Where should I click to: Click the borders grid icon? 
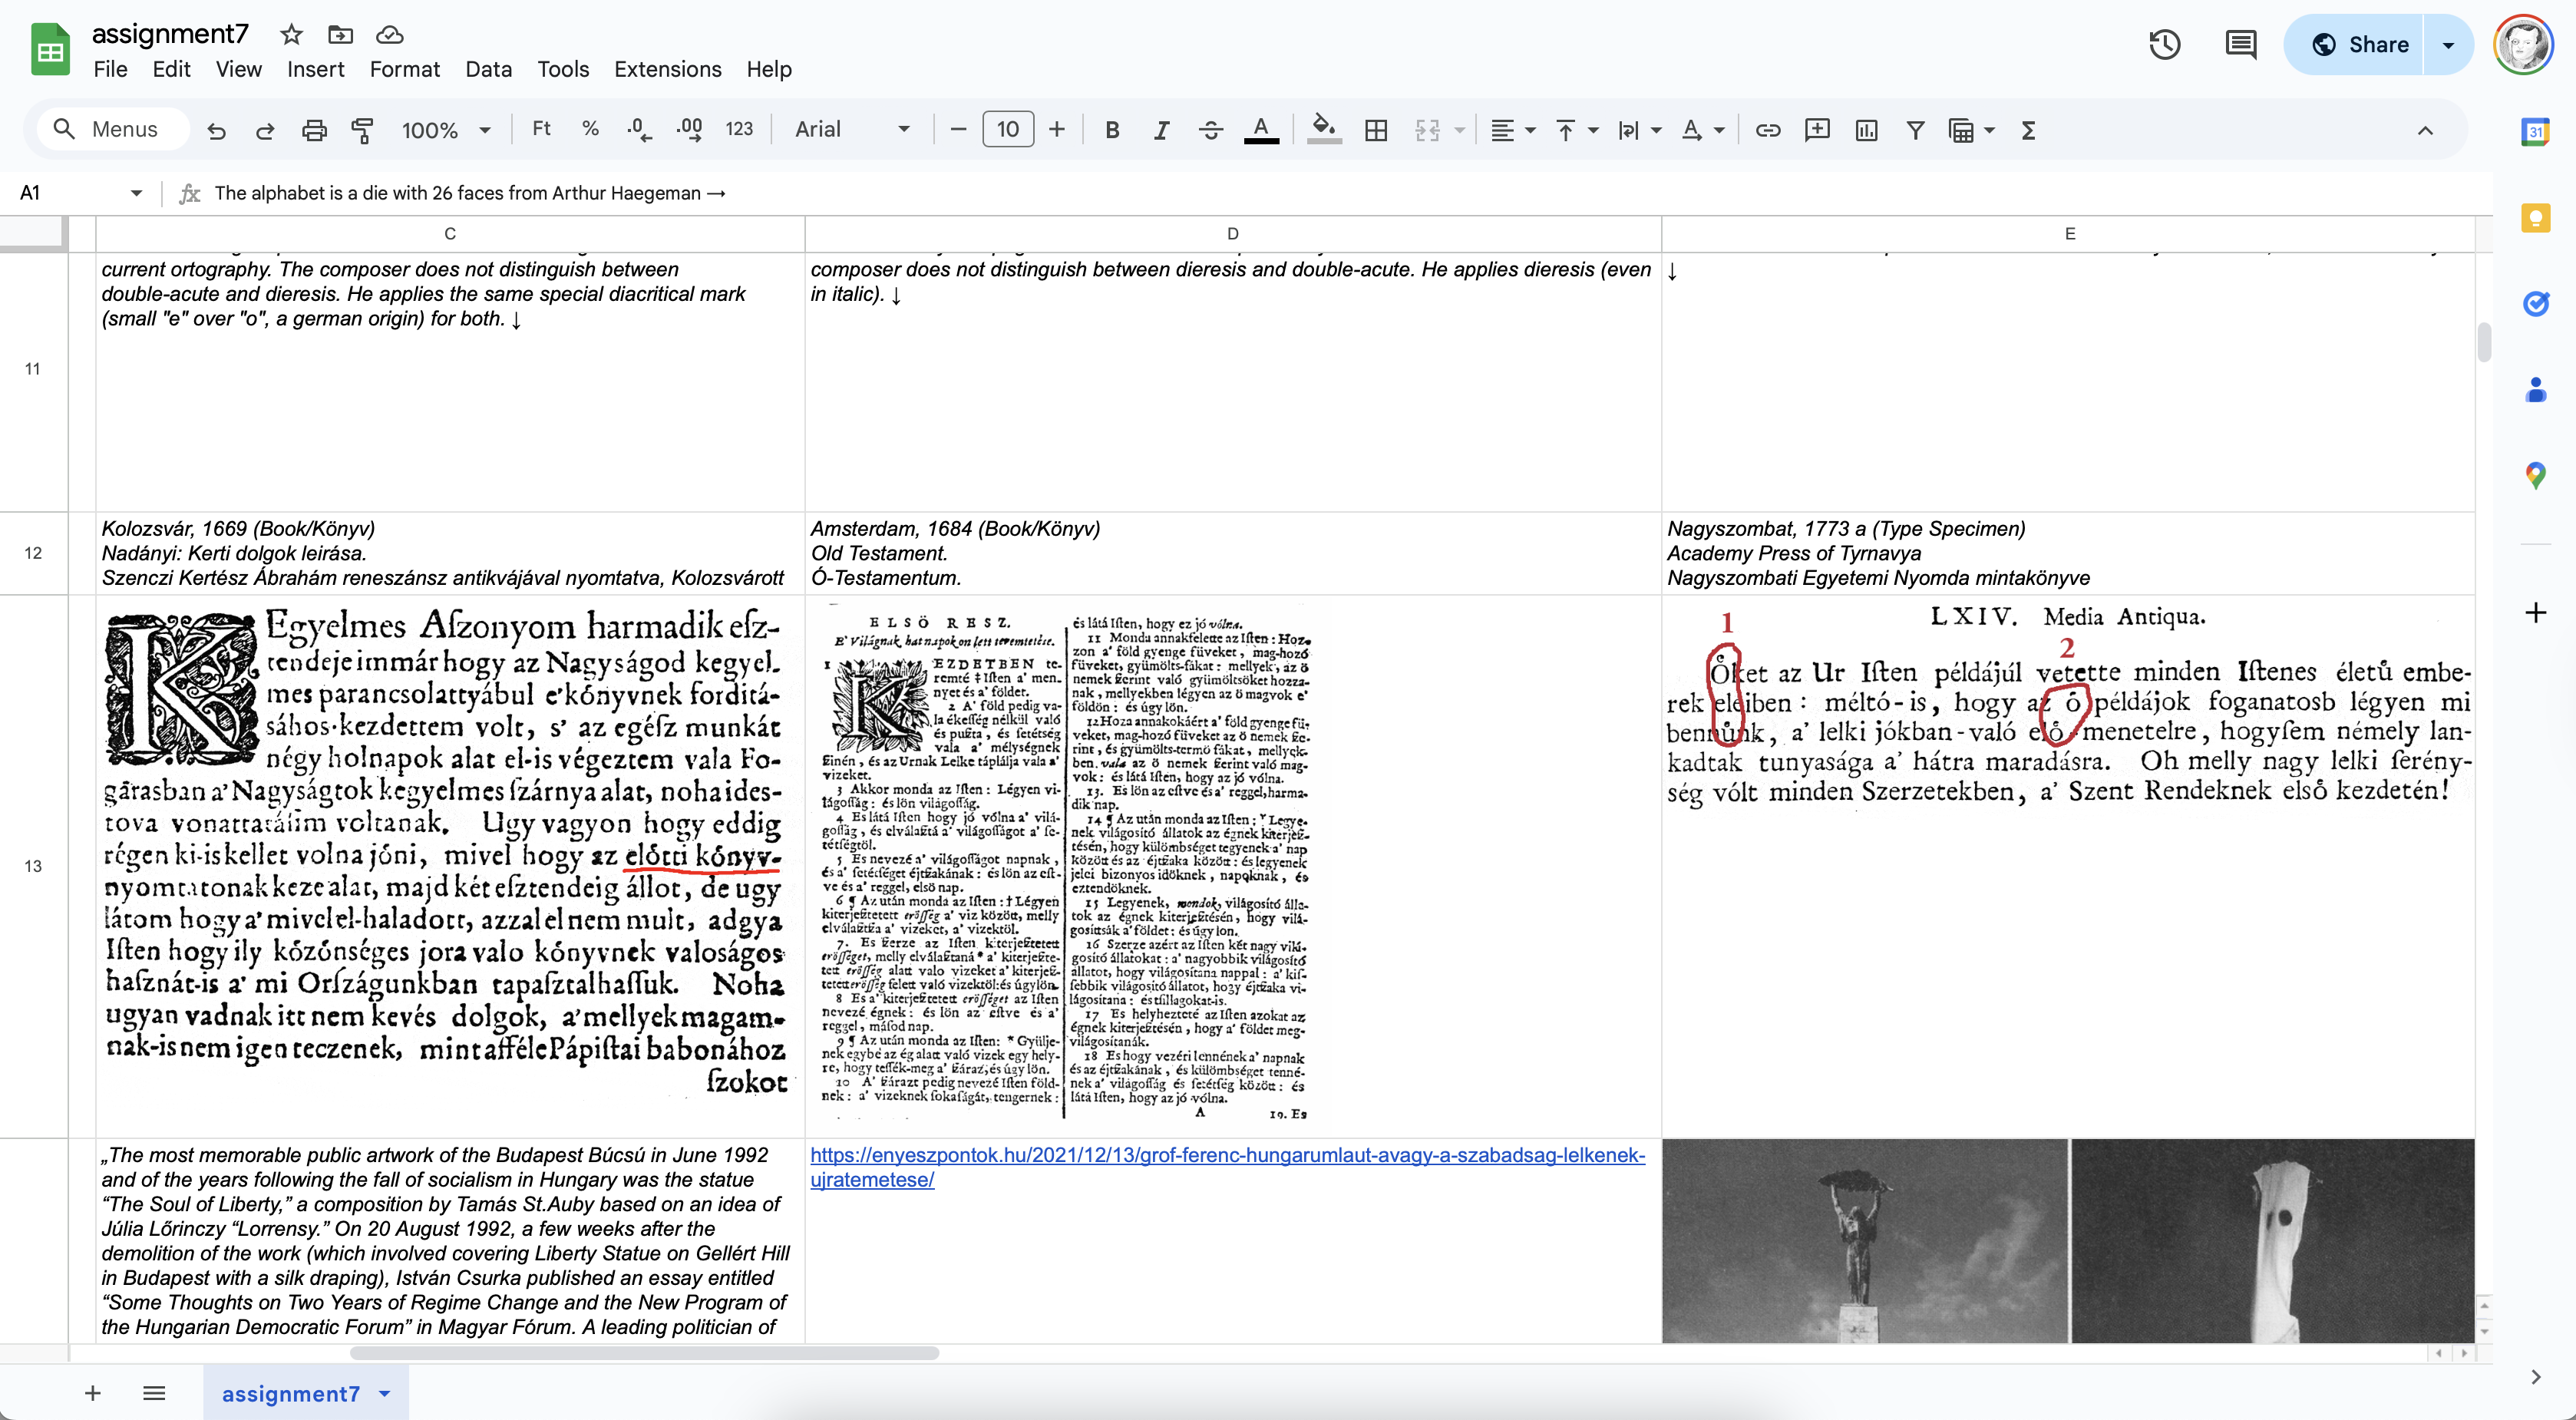1376,130
